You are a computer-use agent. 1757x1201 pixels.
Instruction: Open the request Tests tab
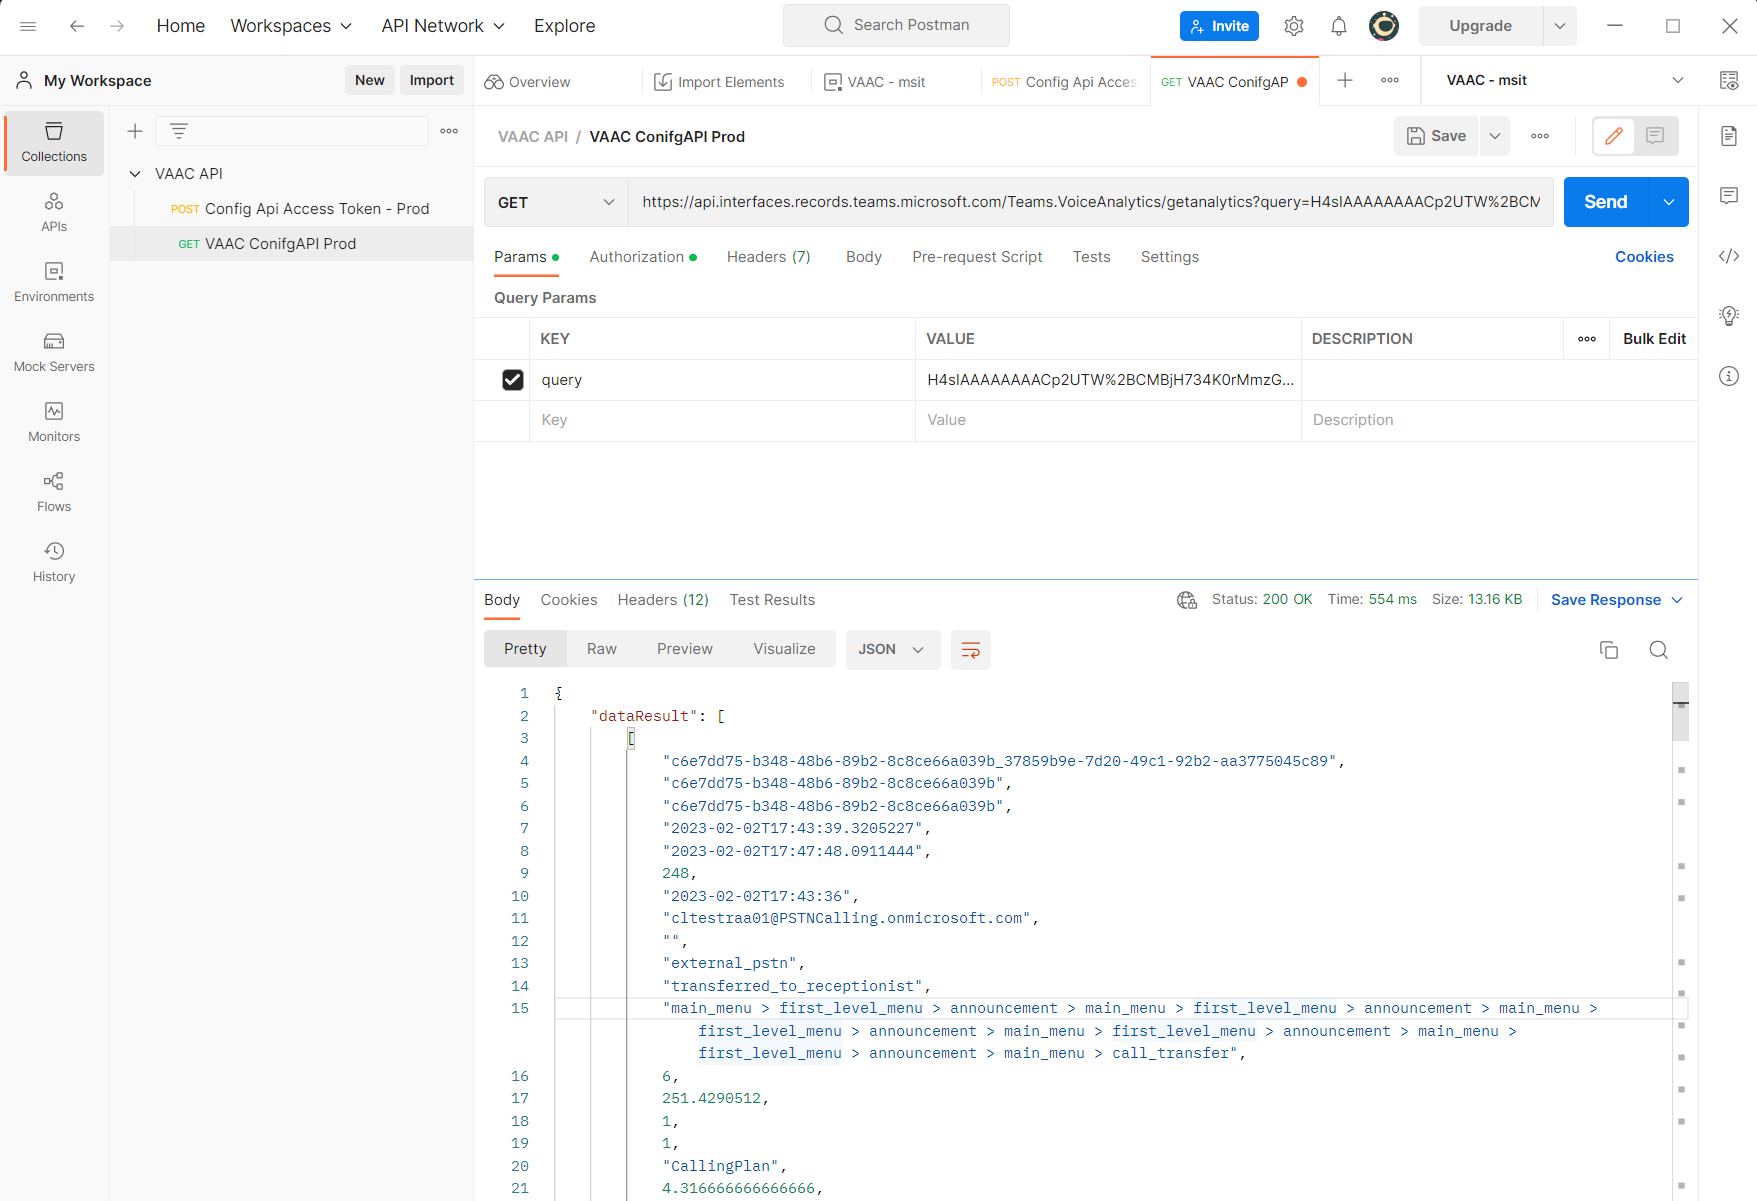tap(1092, 257)
